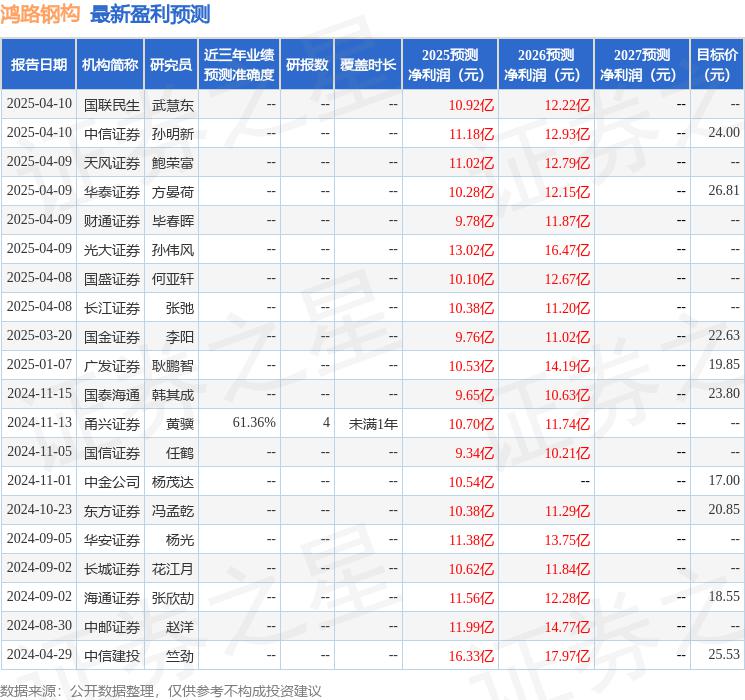Select the 中信建投 institution cell
Viewport: 745px width, 700px height.
112,656
